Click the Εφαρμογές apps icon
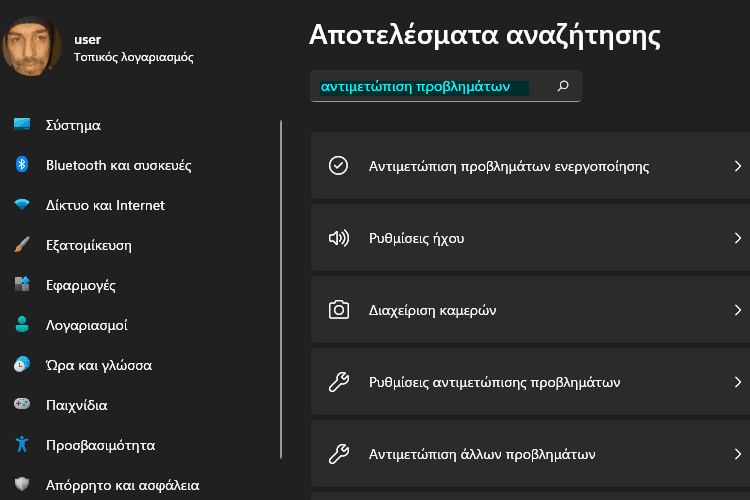The height and width of the screenshot is (500, 750). tap(21, 285)
